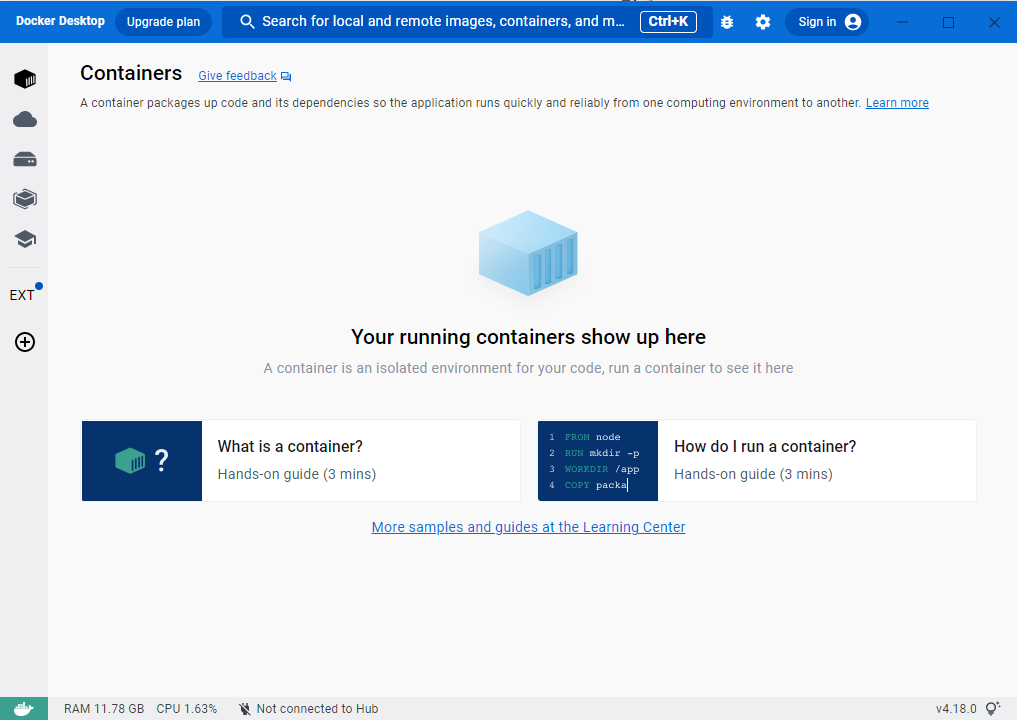Open the Images section cloud icon

(25, 120)
